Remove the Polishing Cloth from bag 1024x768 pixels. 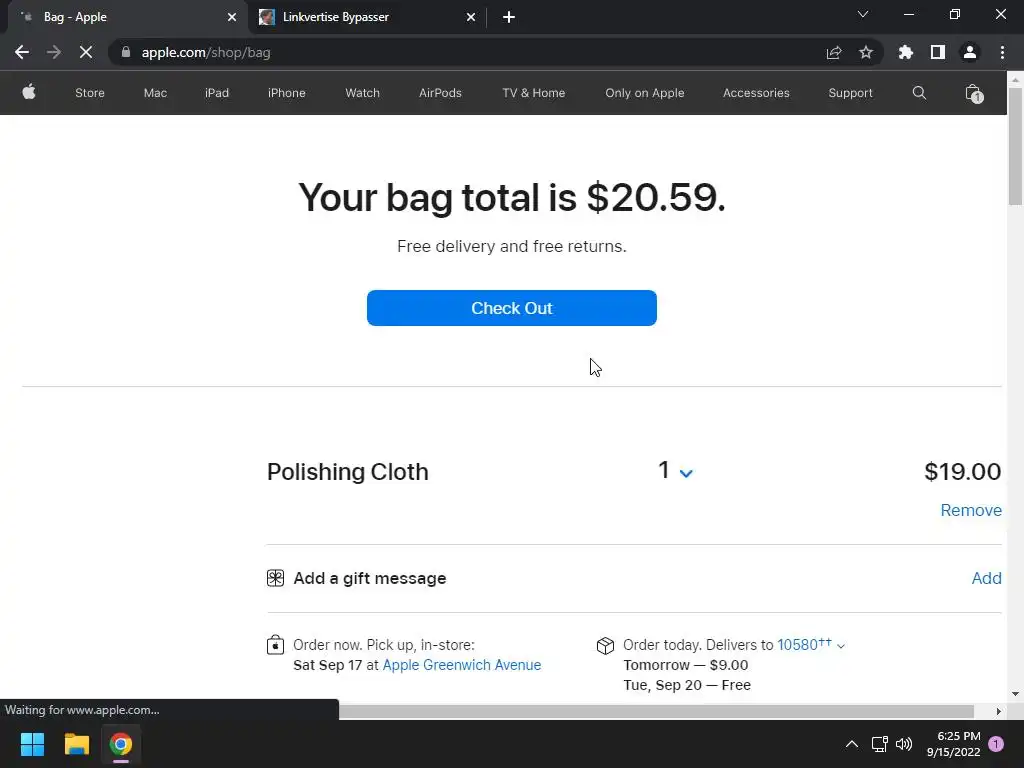click(970, 510)
